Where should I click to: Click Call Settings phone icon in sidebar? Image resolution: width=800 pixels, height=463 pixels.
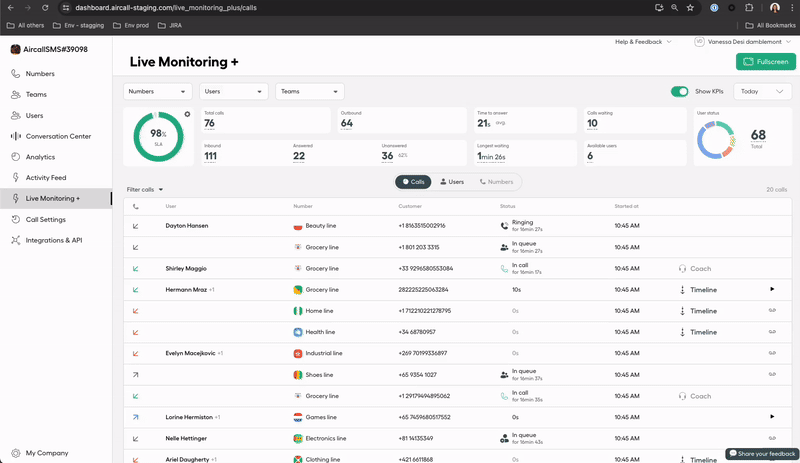coord(16,219)
